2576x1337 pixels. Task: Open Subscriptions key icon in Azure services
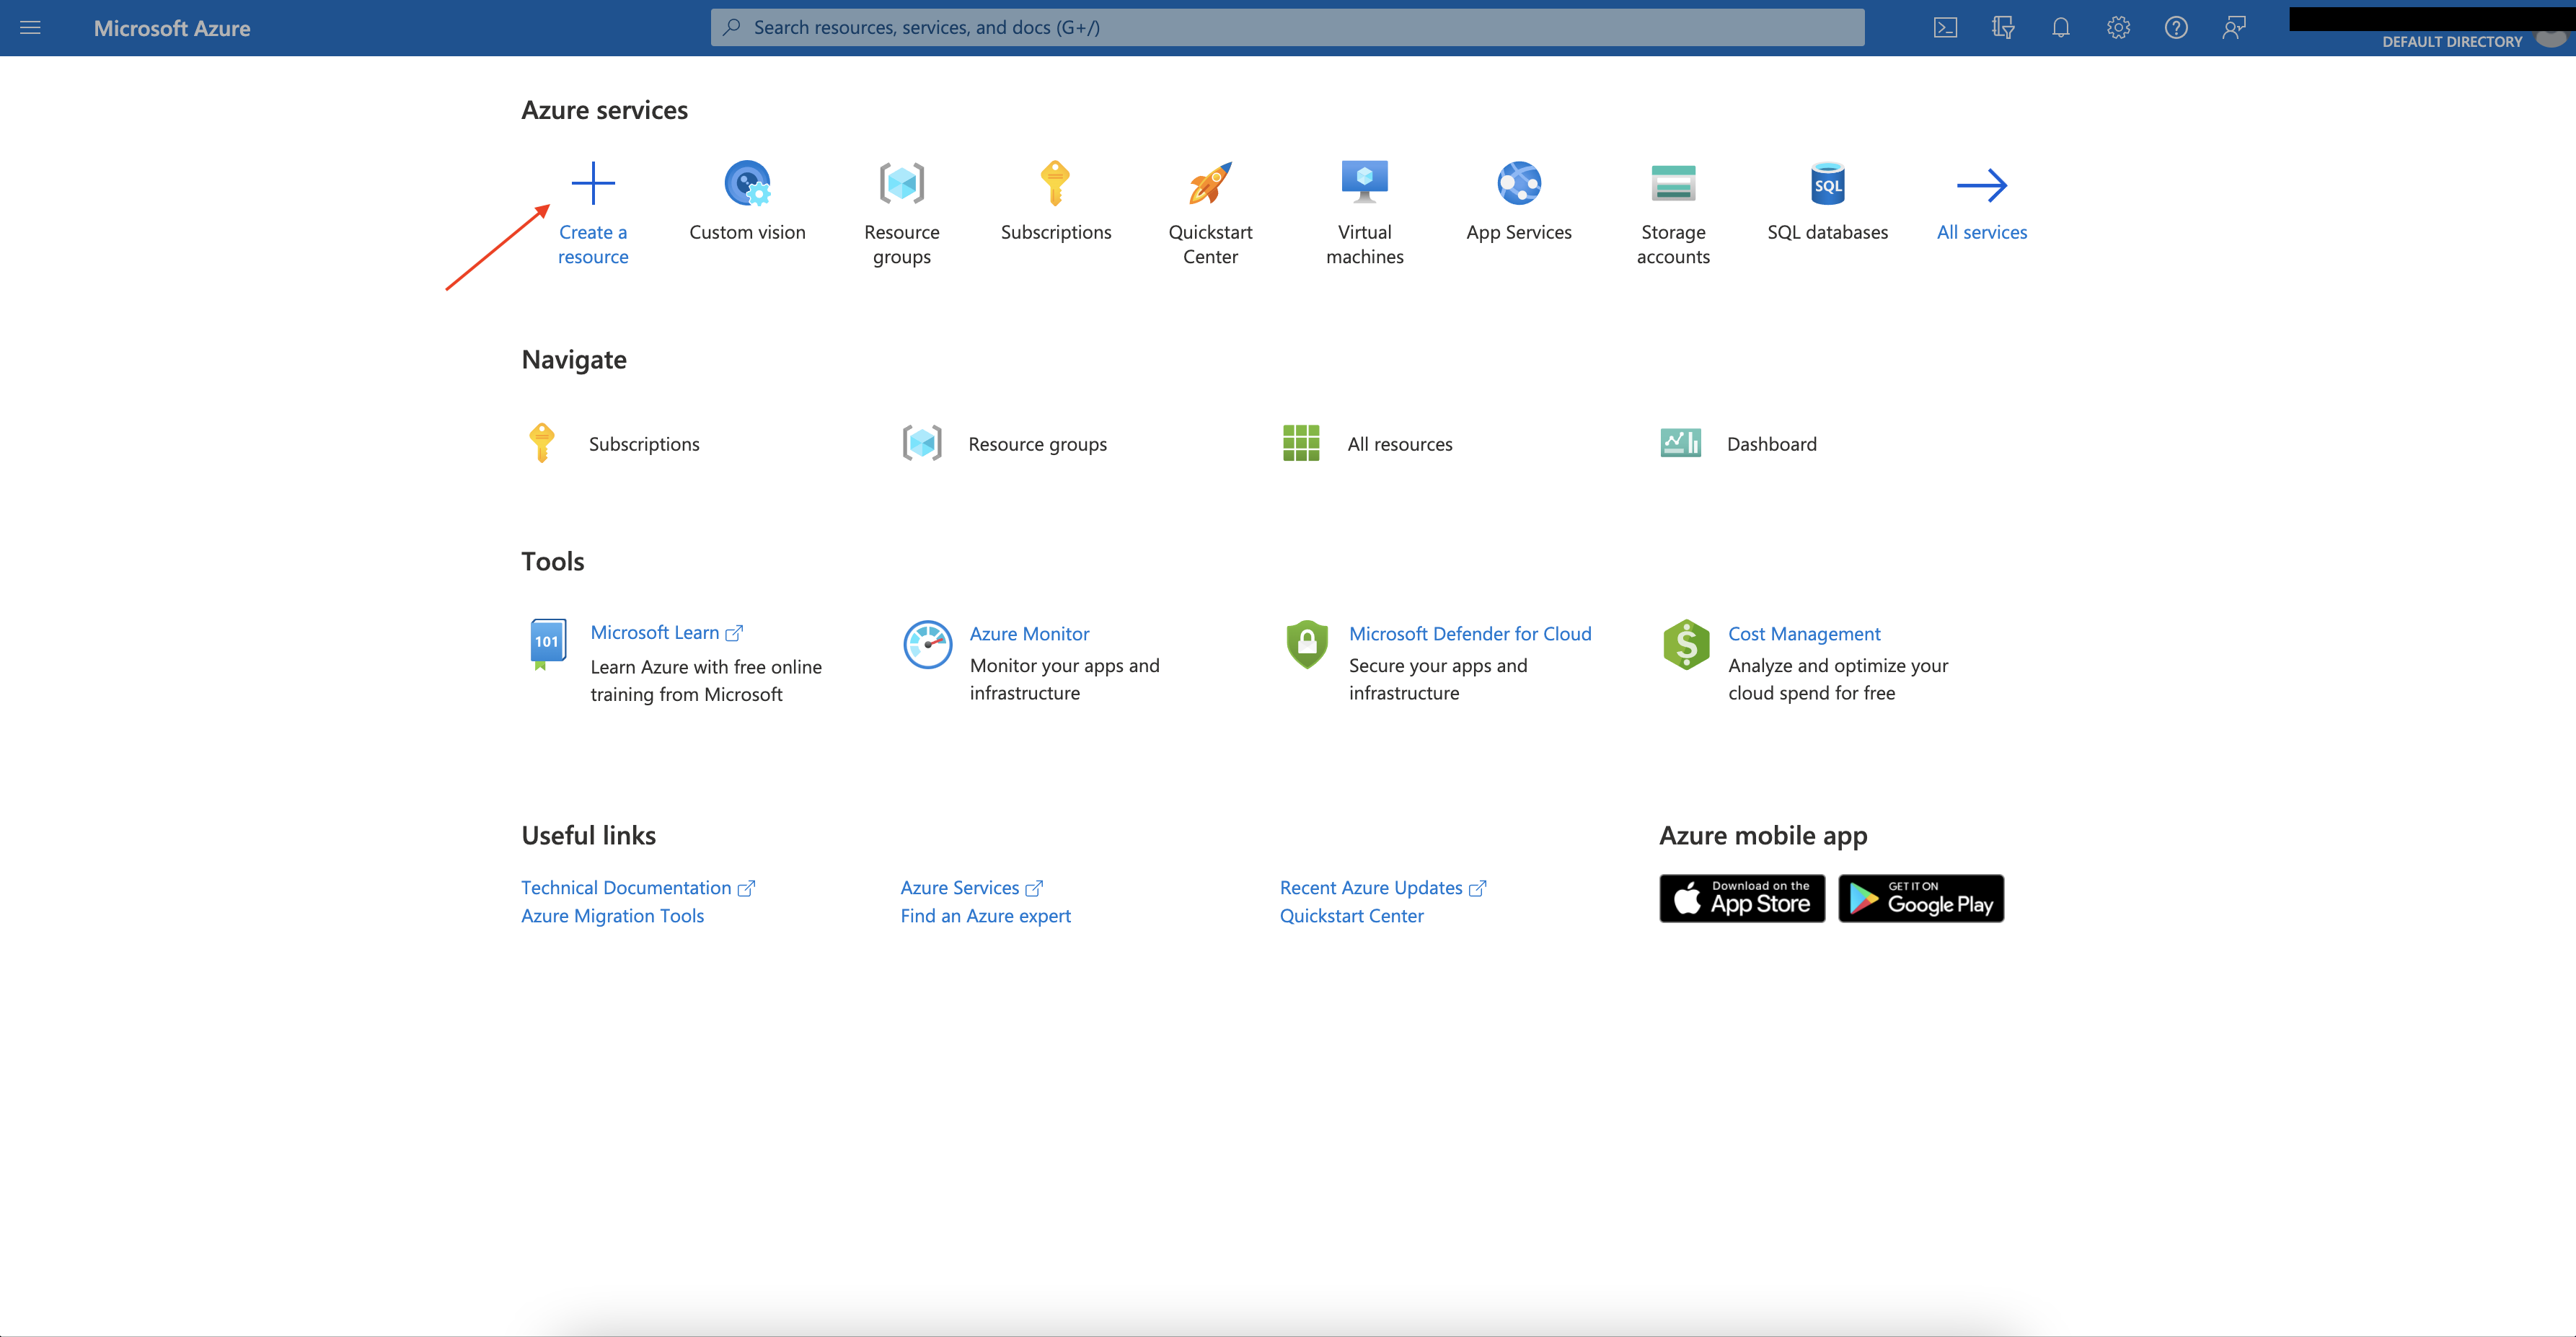click(1056, 183)
